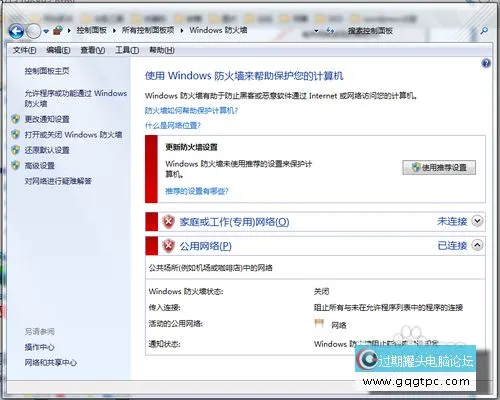Click the search magnifier icon
This screenshot has width=500, height=400.
tap(484, 31)
